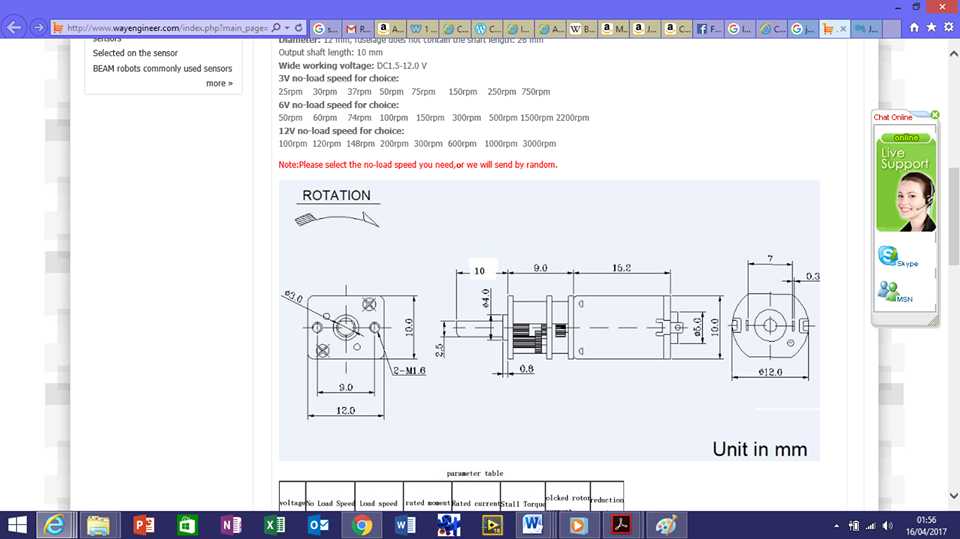Click the search magnifier in address bar

coord(276,28)
